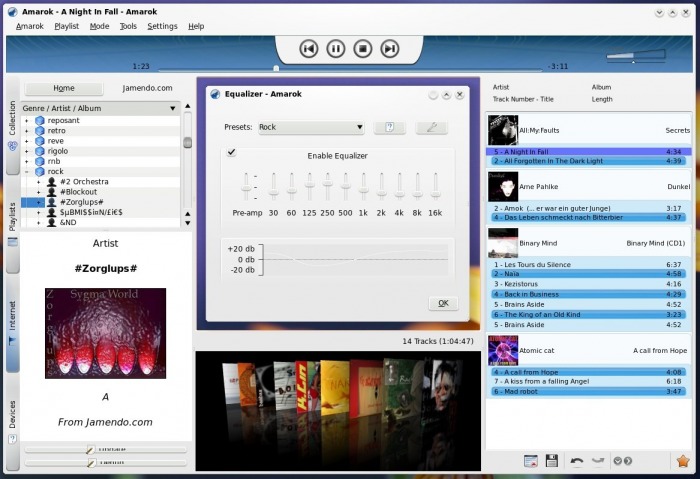This screenshot has height=479, width=700.
Task: Select track Das Leben schmeckt nach Bitterbier
Action: point(588,217)
